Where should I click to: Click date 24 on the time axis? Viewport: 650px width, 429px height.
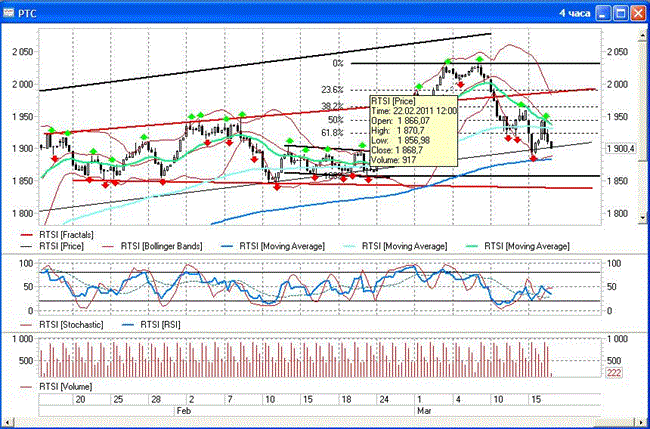[384, 400]
